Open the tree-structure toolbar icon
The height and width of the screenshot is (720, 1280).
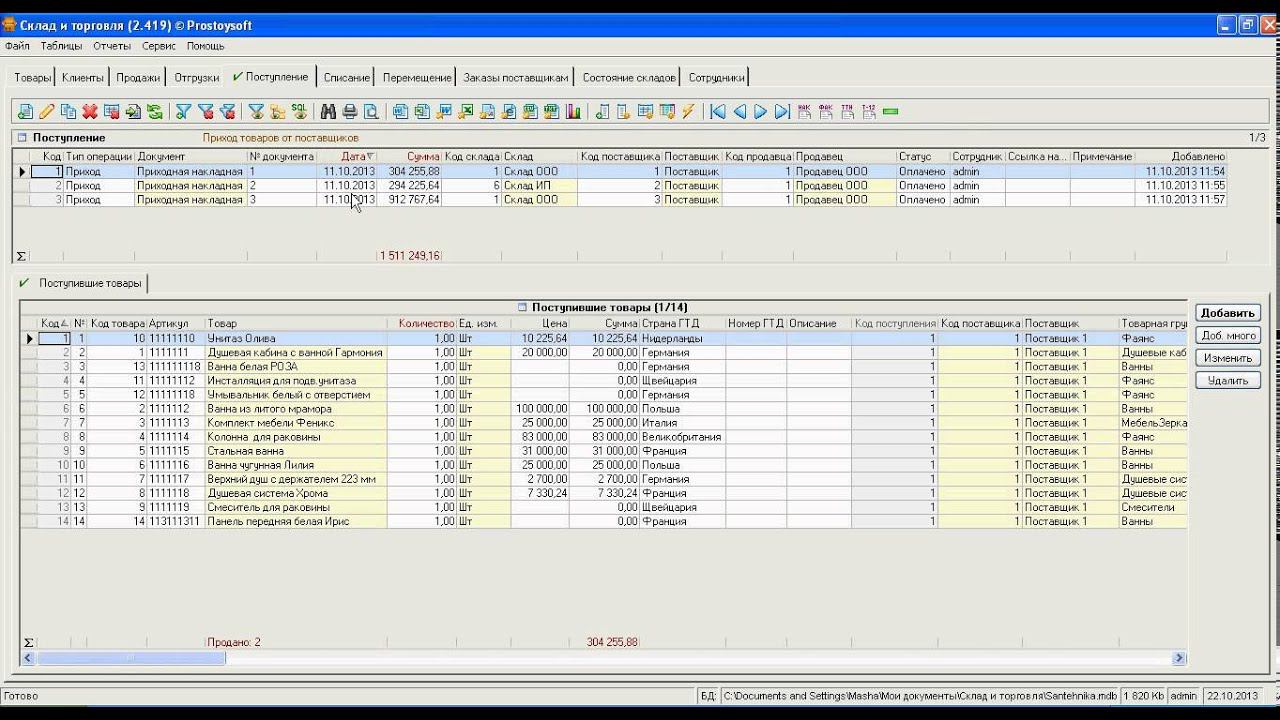click(x=277, y=112)
